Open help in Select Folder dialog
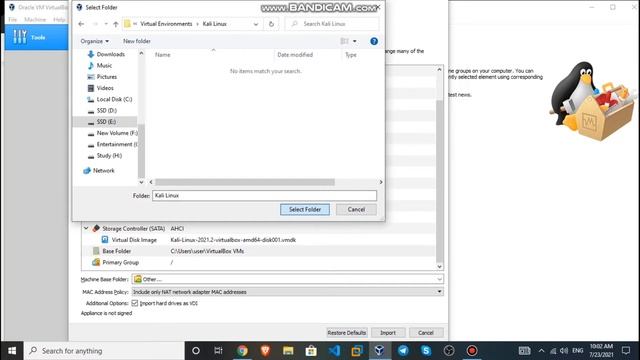Image resolution: width=640 pixels, height=360 pixels. click(x=374, y=41)
